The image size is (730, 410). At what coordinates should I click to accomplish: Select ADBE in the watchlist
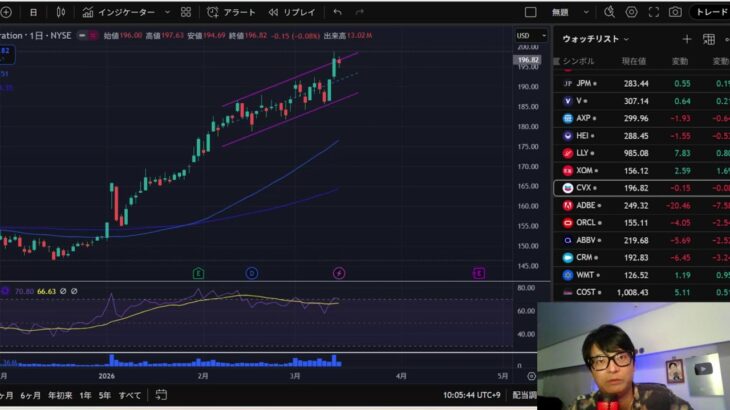tap(587, 205)
